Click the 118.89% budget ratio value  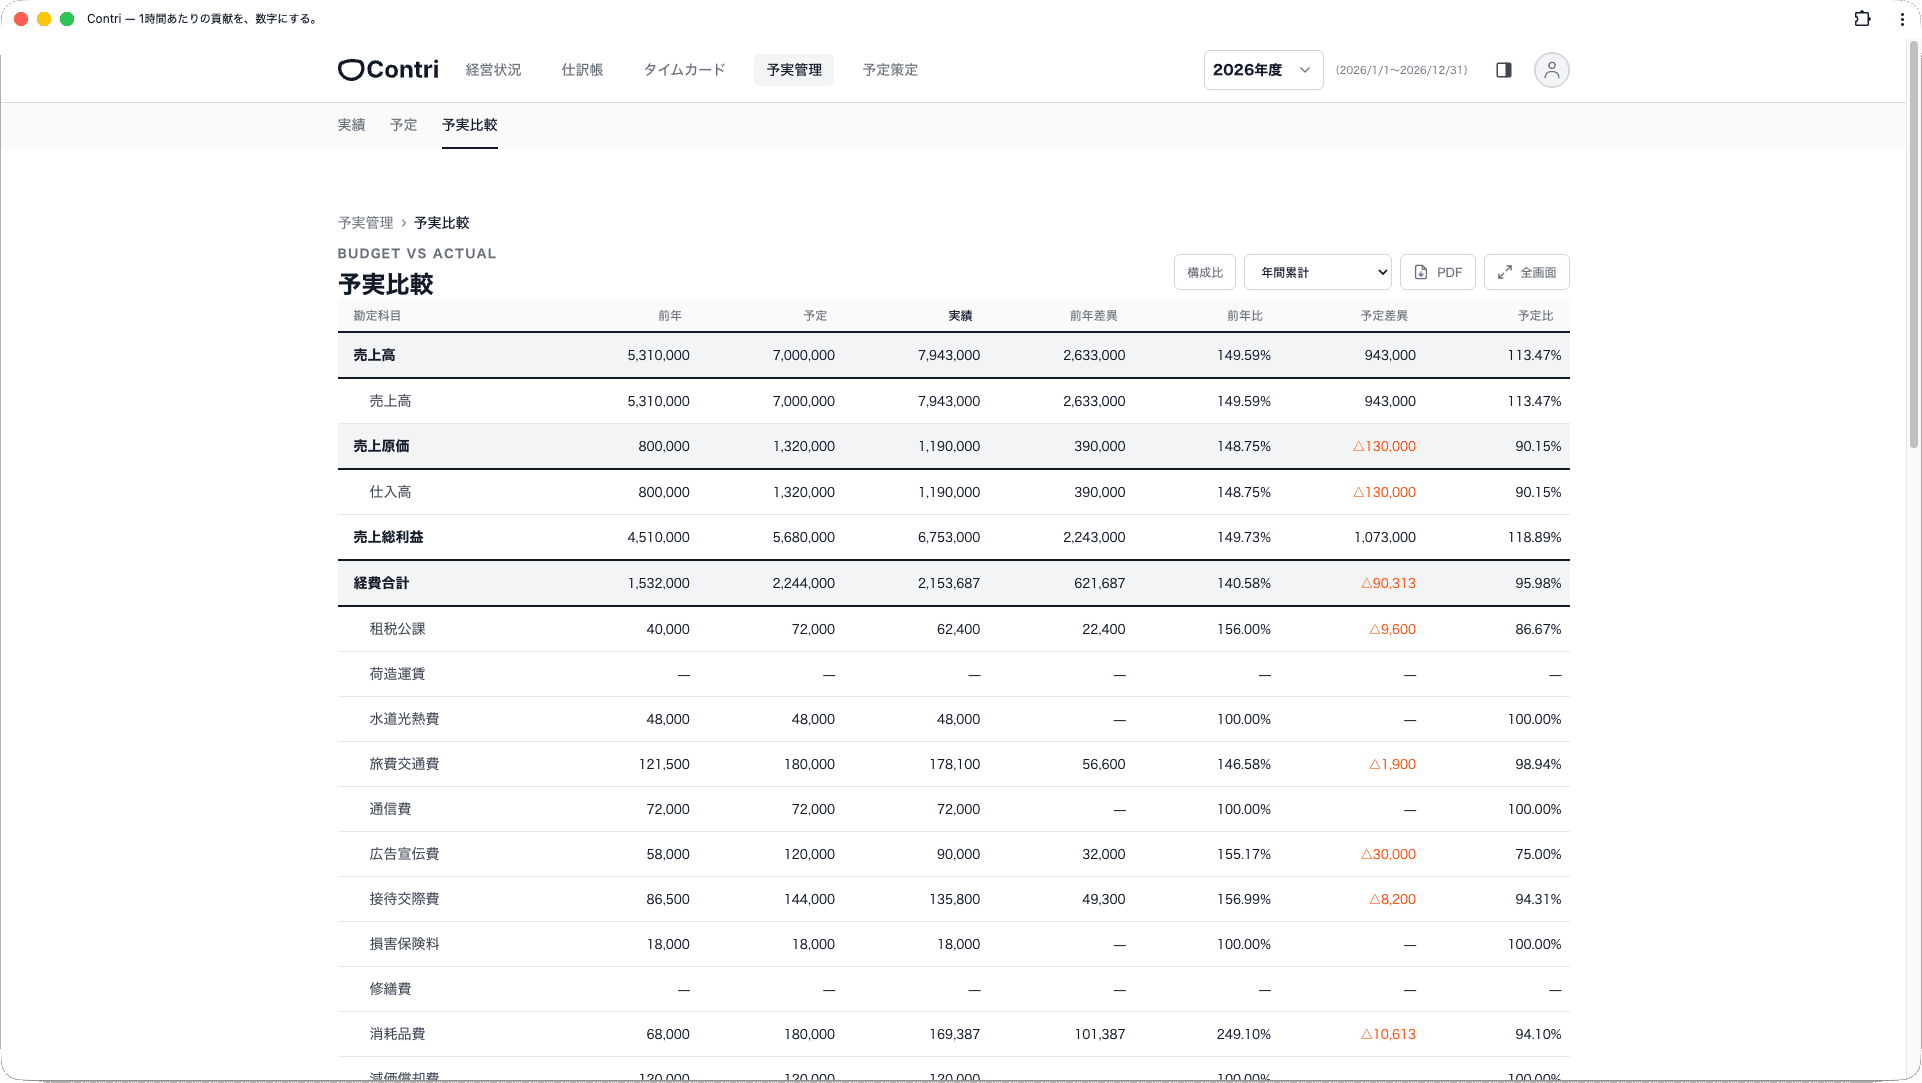coord(1534,537)
